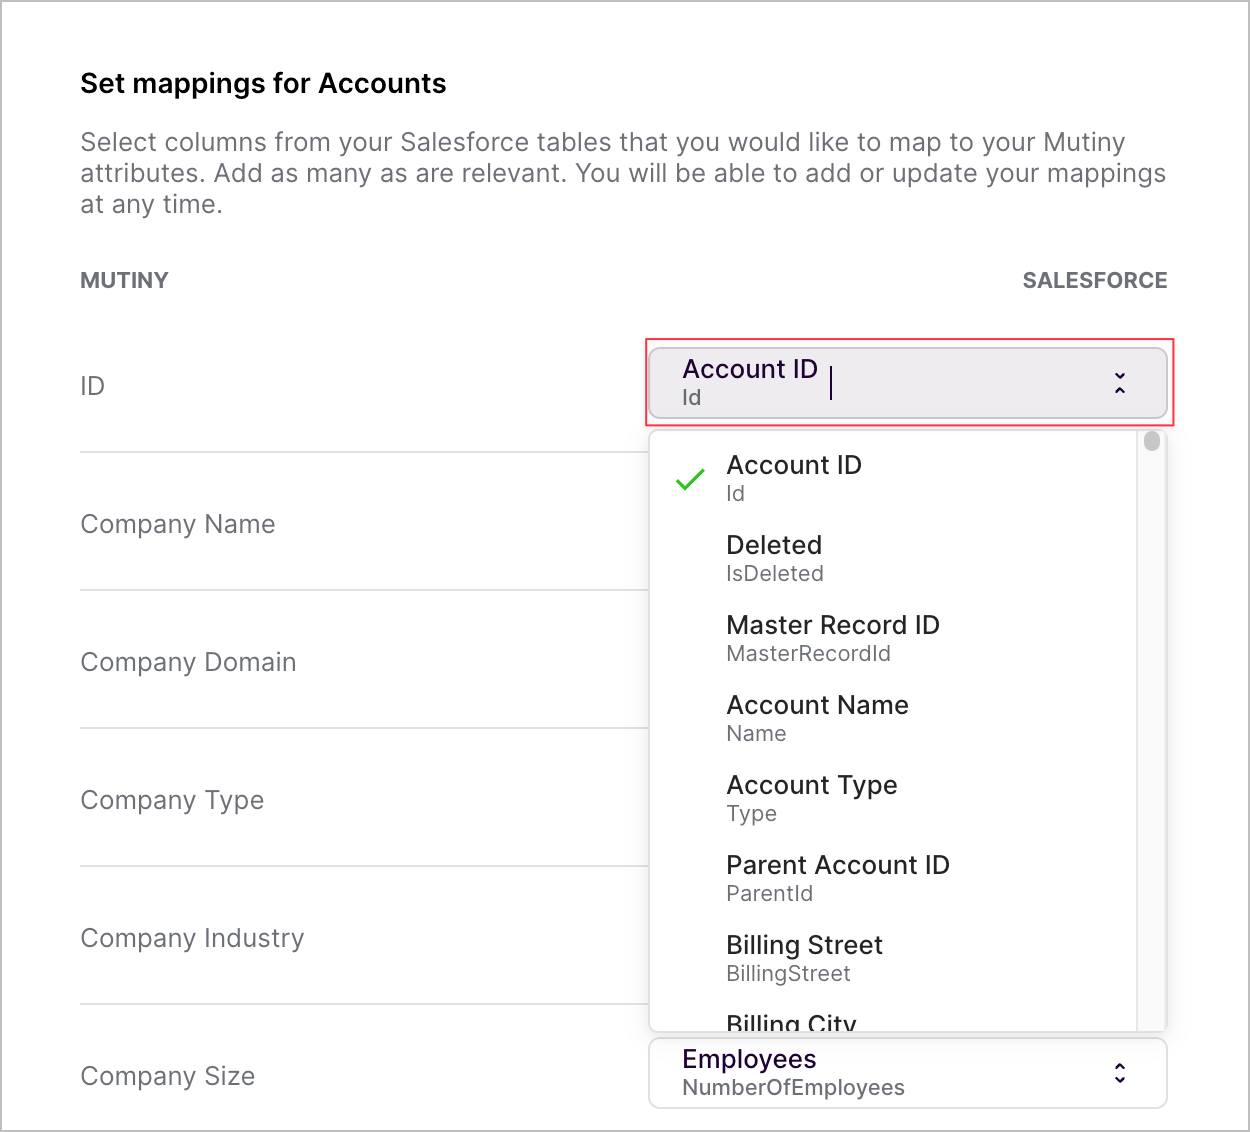The image size is (1250, 1132).
Task: Click the dropdown list scrollbar thumb
Action: [x=1152, y=441]
